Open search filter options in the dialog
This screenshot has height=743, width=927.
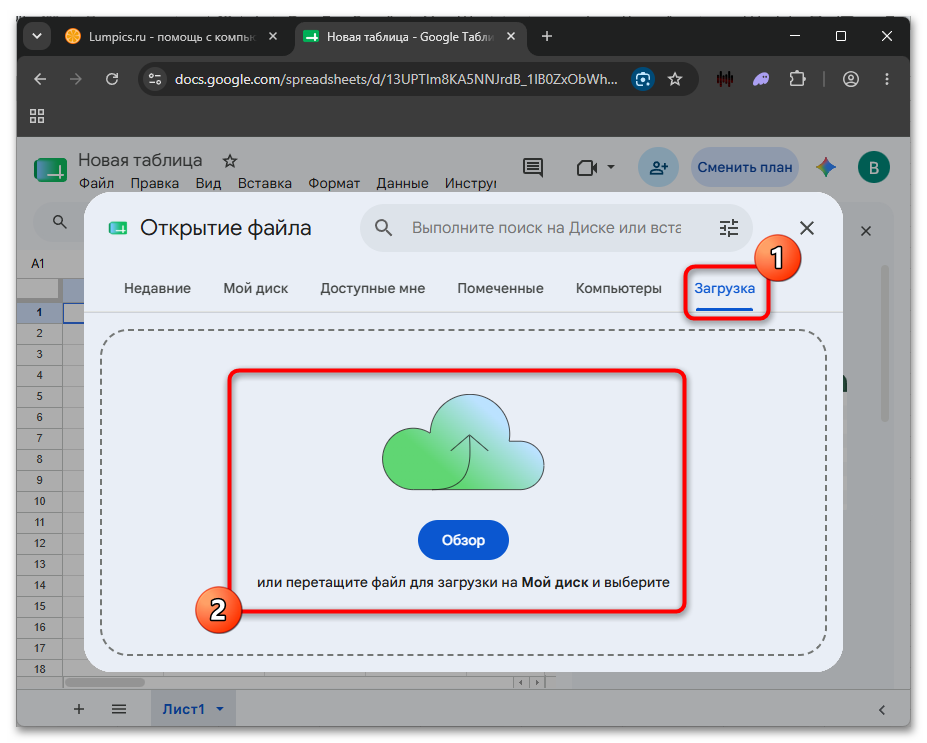tap(728, 228)
